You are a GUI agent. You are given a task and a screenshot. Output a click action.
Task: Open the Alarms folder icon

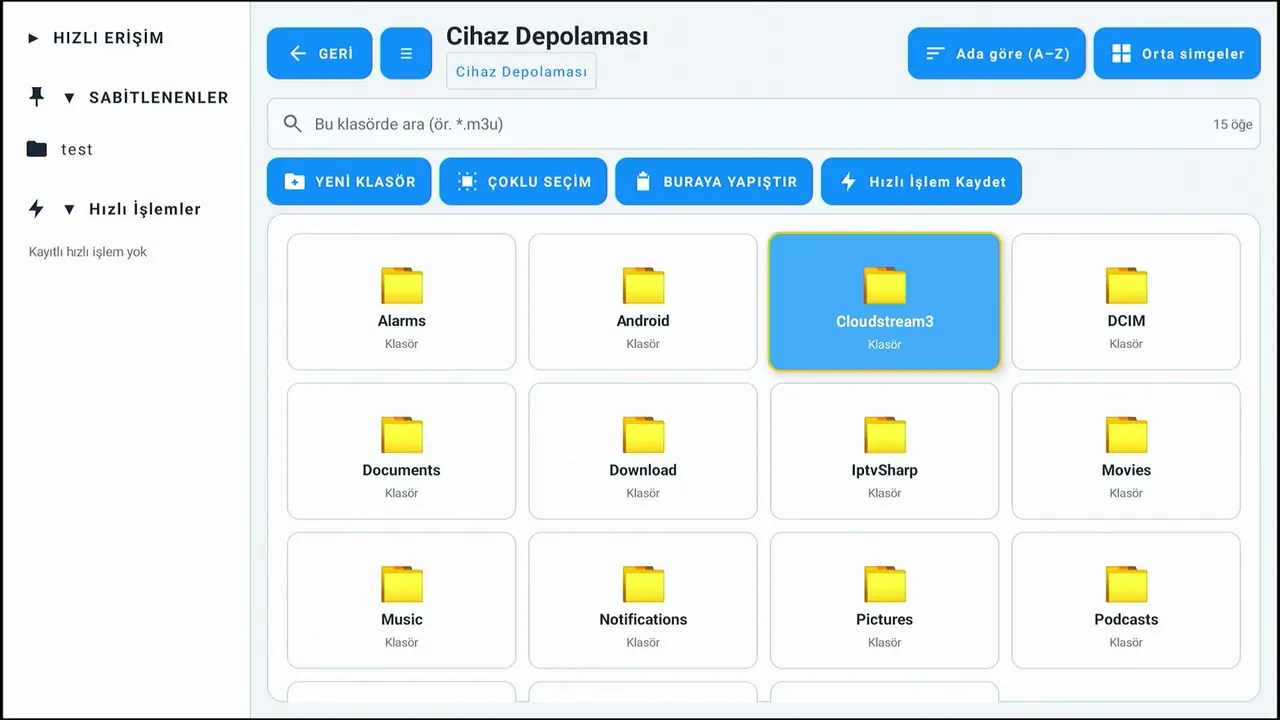[402, 286]
